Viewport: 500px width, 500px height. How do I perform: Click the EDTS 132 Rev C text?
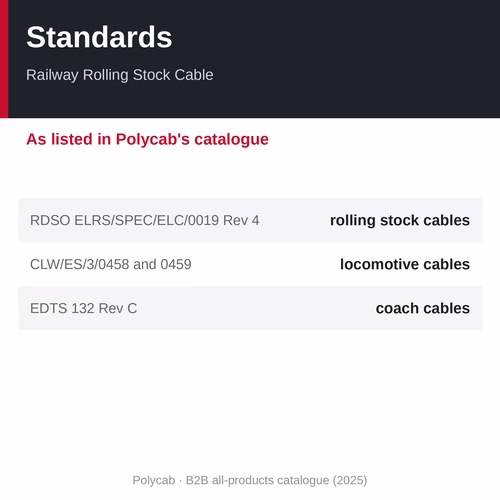[83, 308]
